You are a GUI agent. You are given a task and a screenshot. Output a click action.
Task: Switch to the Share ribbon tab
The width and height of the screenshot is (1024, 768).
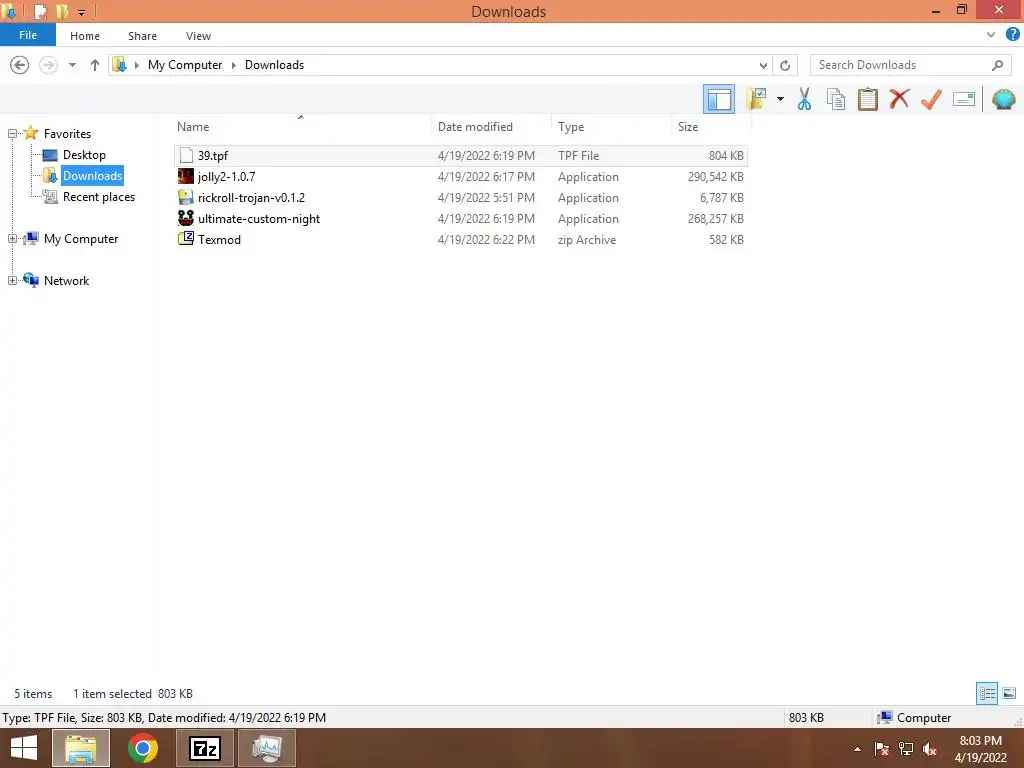(x=142, y=36)
